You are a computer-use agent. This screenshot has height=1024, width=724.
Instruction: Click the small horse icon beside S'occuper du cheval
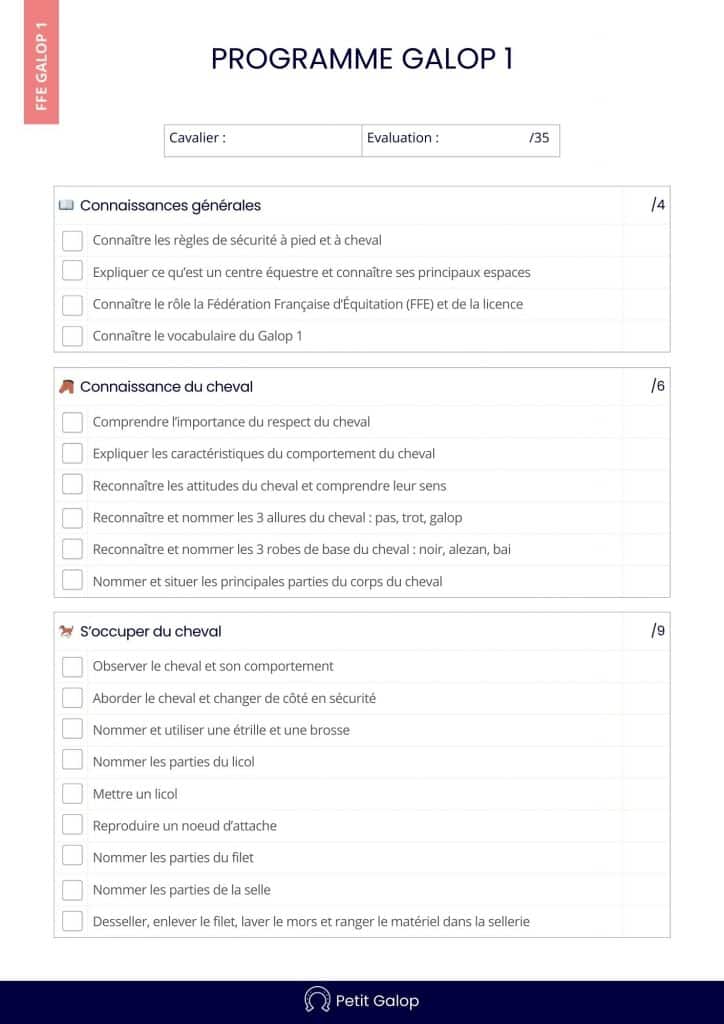[x=66, y=631]
